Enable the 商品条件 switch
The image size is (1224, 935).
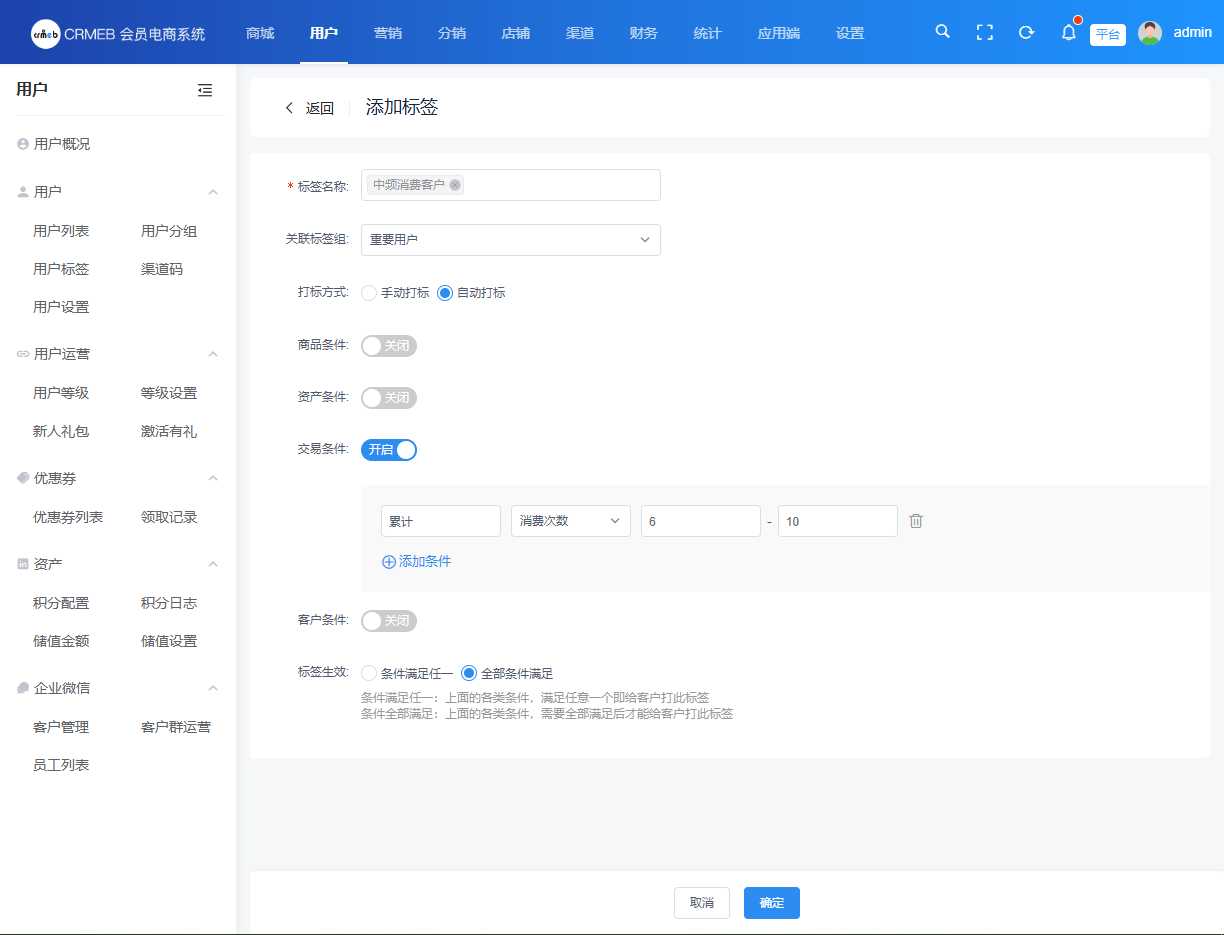(388, 346)
